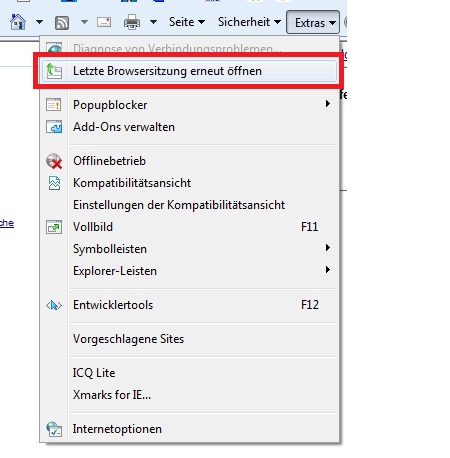Expand the Symbolleisten submenu arrow
Image resolution: width=450 pixels, height=458 pixels.
(328, 248)
